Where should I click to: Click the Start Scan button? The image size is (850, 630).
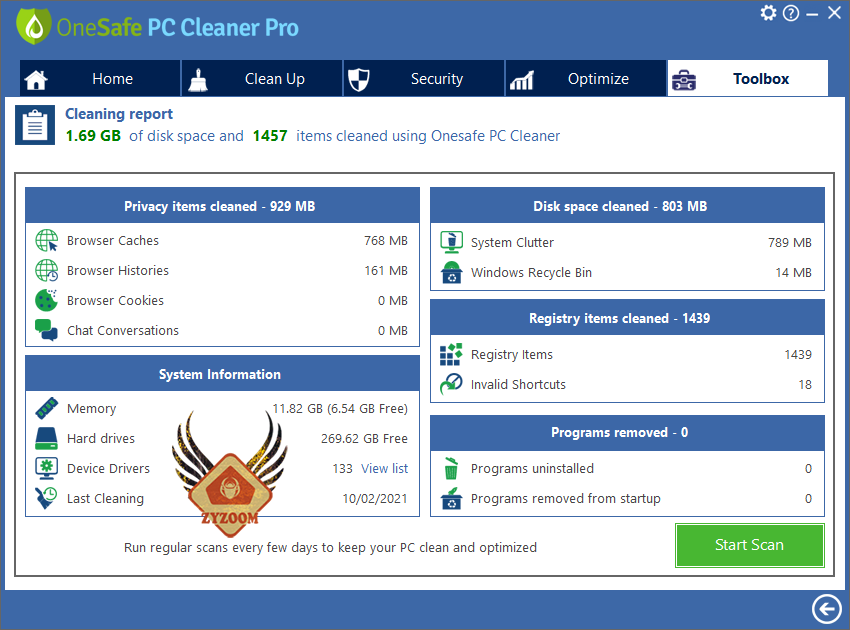(750, 545)
